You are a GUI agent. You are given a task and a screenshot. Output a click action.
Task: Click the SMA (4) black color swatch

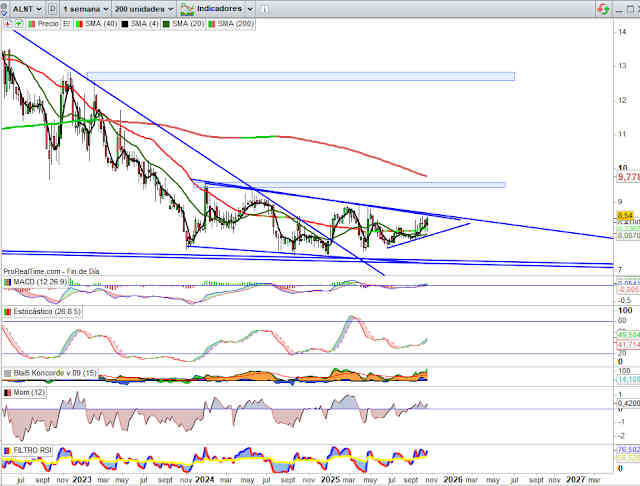click(125, 23)
